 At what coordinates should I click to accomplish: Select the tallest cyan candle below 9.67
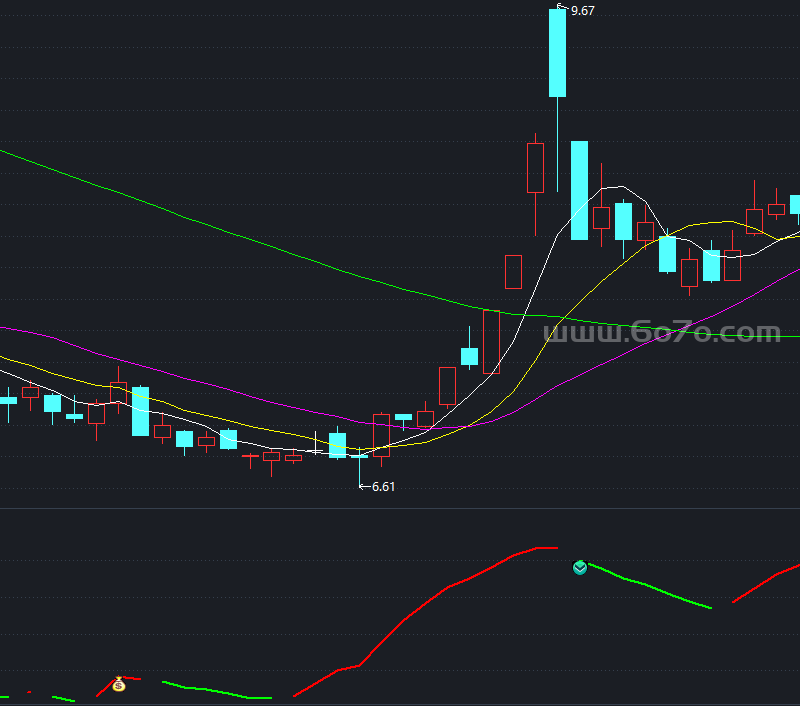pyautogui.click(x=557, y=53)
